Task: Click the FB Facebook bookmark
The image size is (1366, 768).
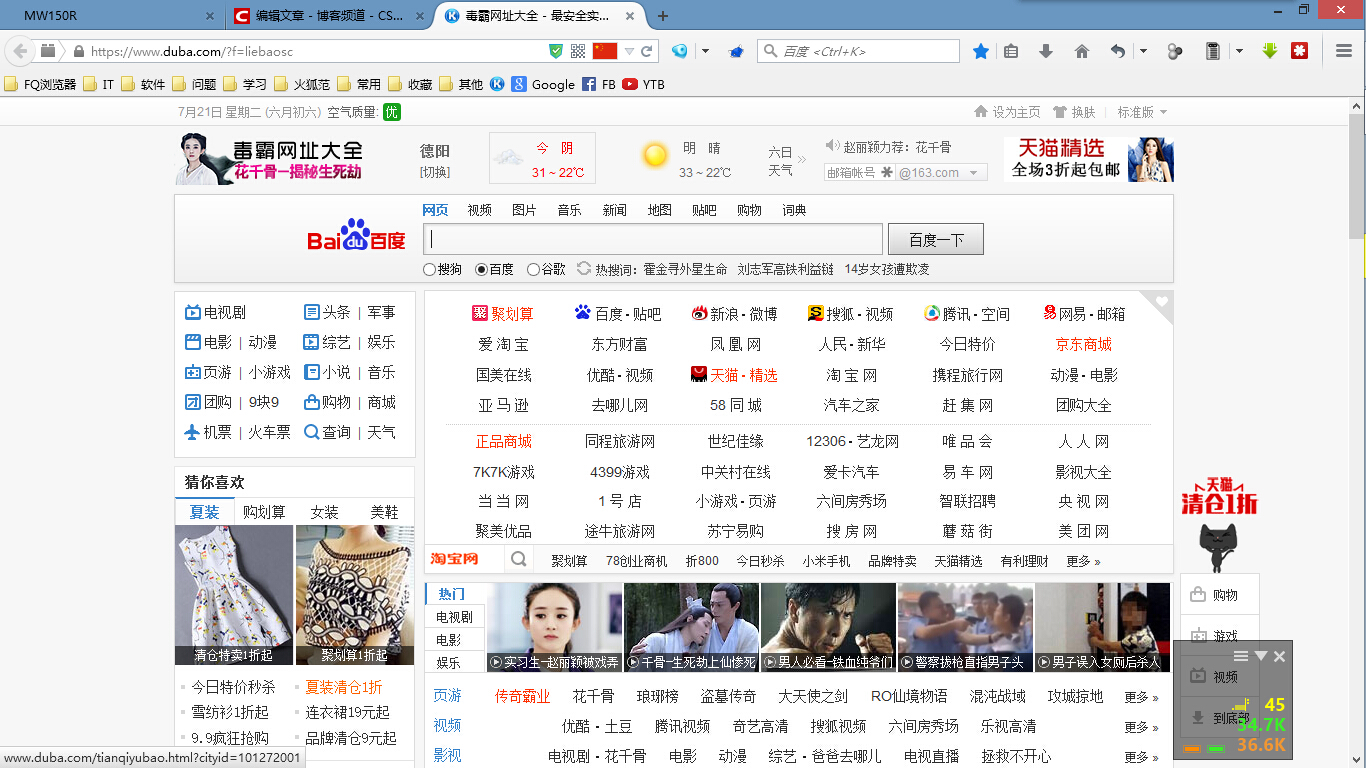Action: point(598,84)
